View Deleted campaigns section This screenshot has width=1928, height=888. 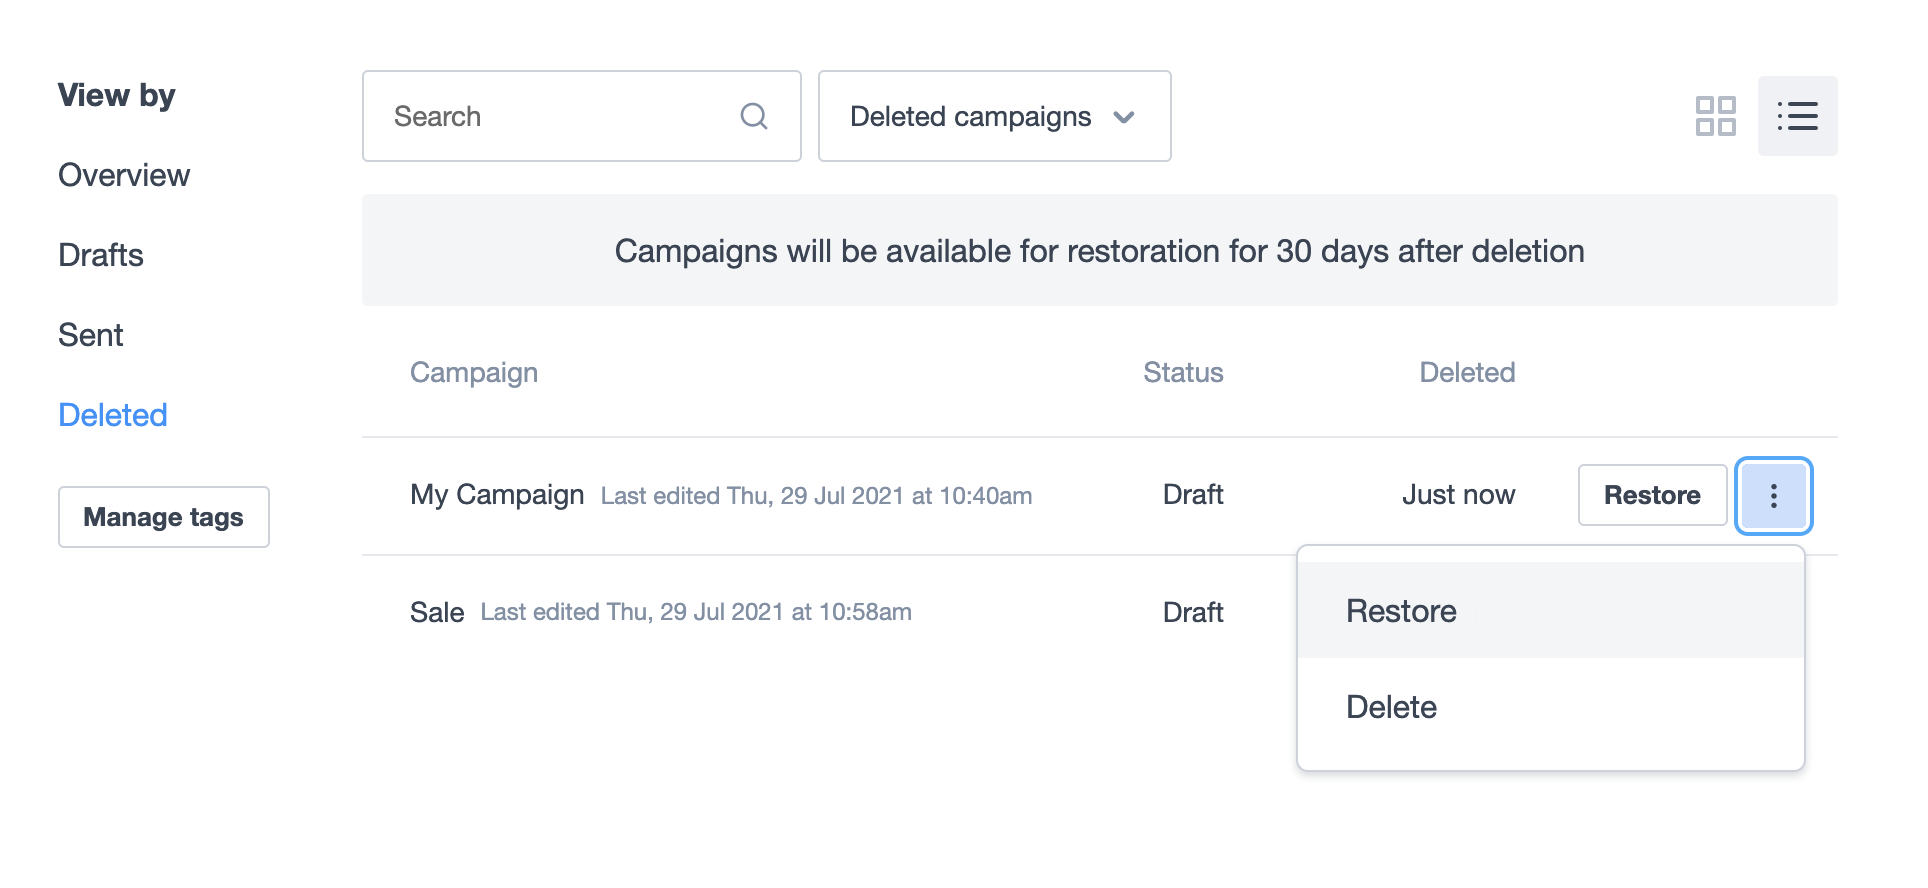(112, 414)
